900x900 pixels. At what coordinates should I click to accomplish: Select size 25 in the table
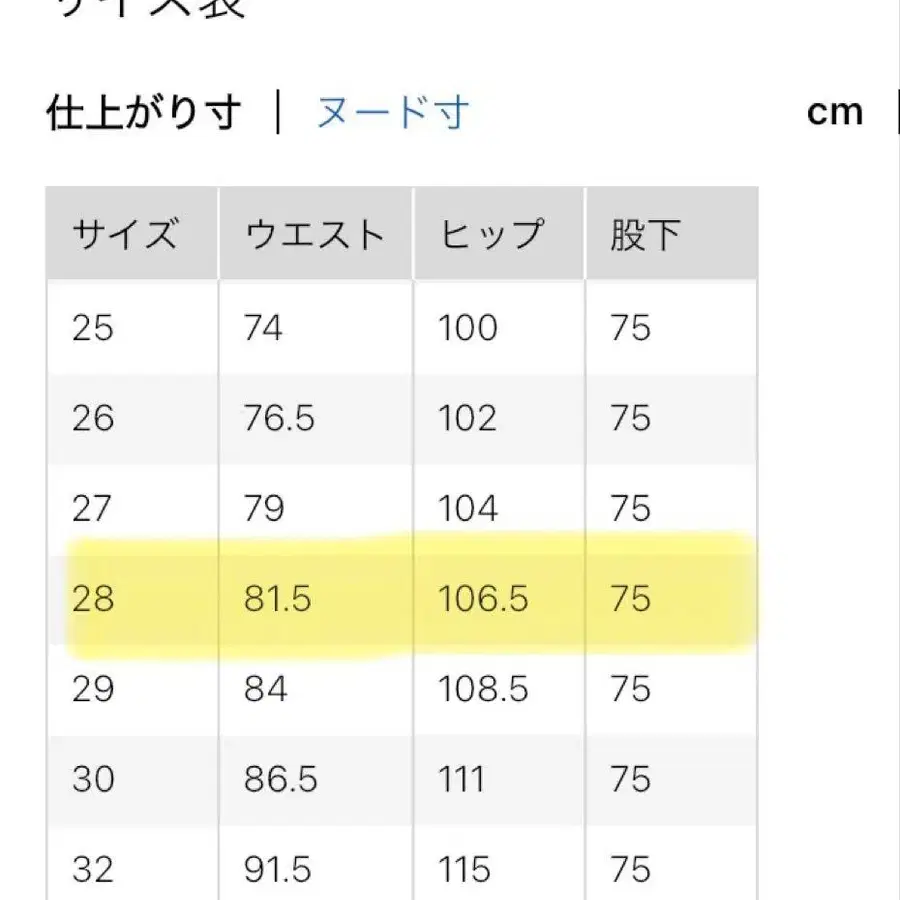94,328
